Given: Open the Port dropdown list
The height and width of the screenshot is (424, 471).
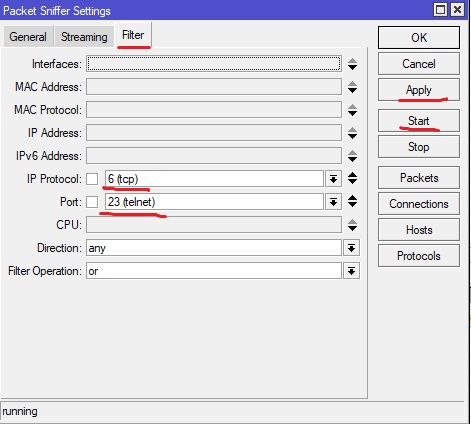Looking at the screenshot, I should (333, 202).
